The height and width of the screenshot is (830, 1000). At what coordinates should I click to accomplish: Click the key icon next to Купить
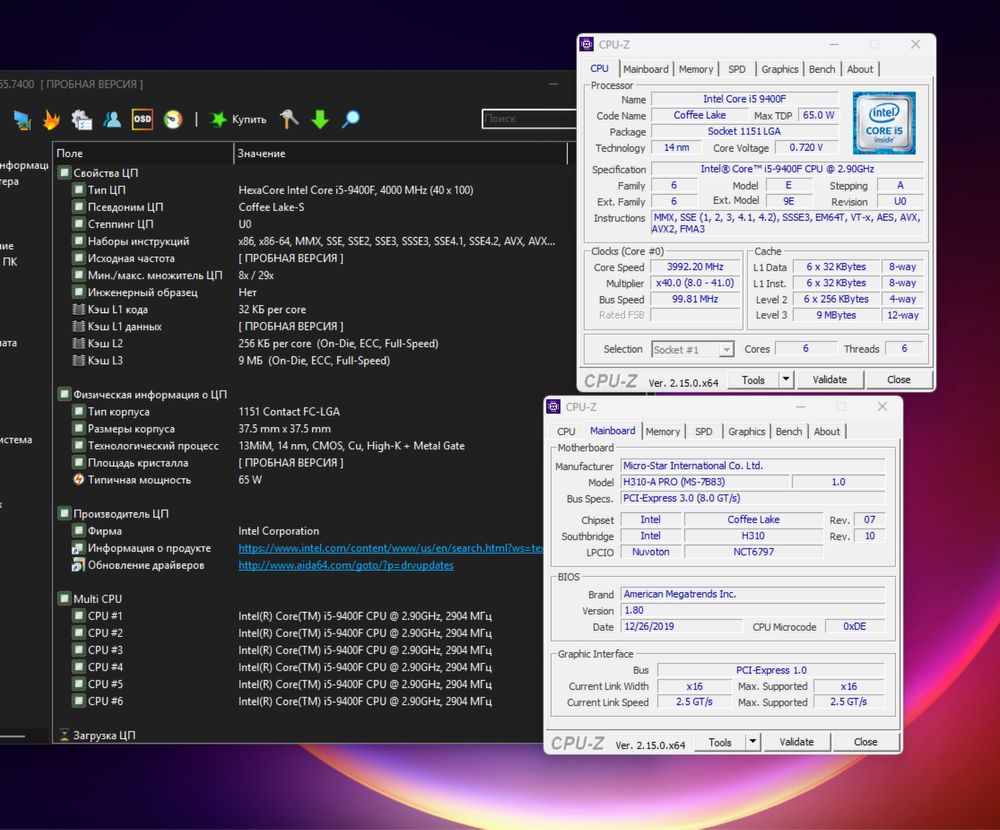point(289,119)
